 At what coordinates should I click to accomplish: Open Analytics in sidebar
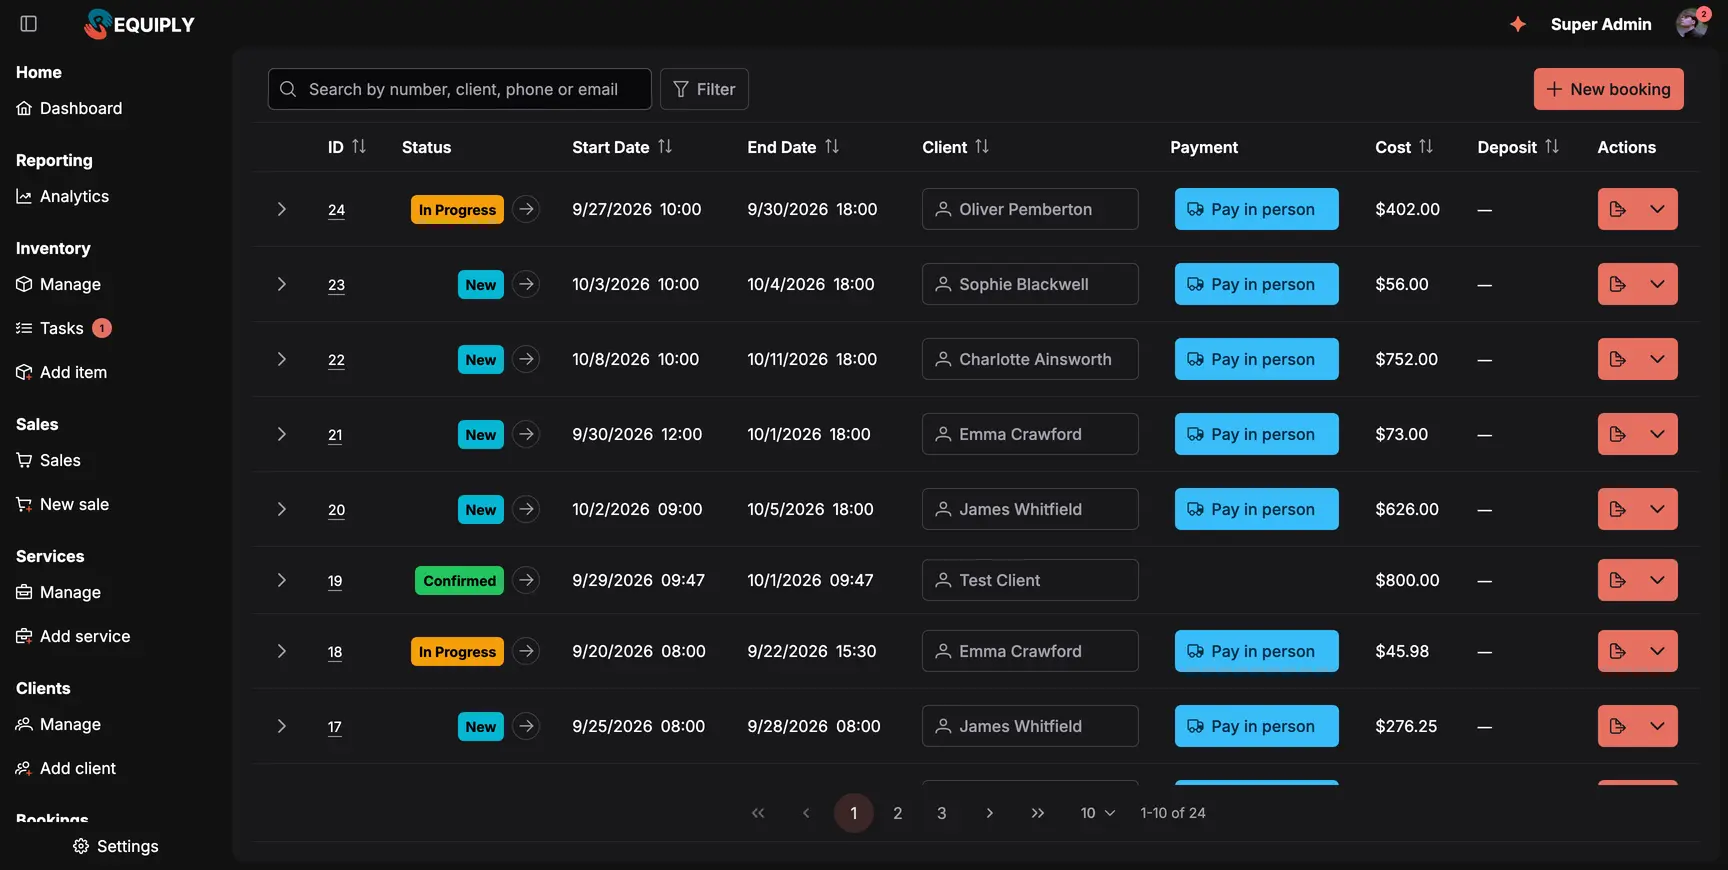tap(62, 196)
